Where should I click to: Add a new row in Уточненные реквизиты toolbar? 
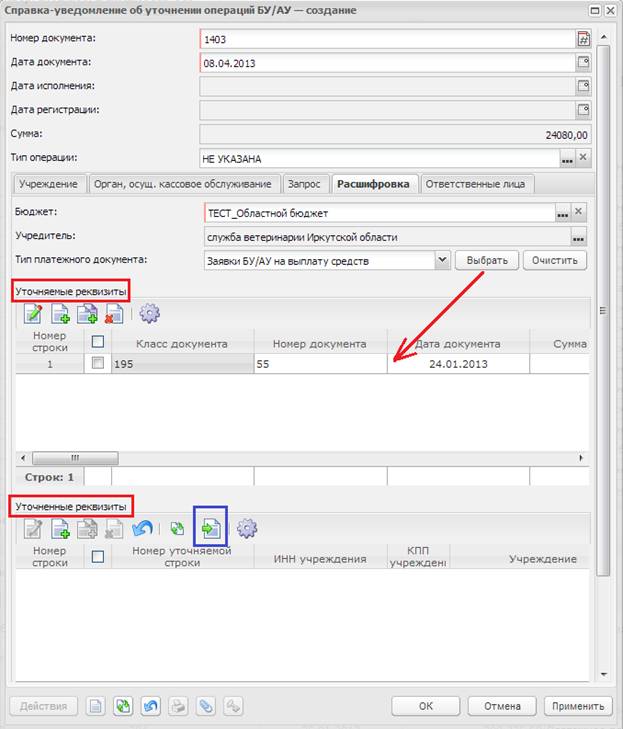61,527
